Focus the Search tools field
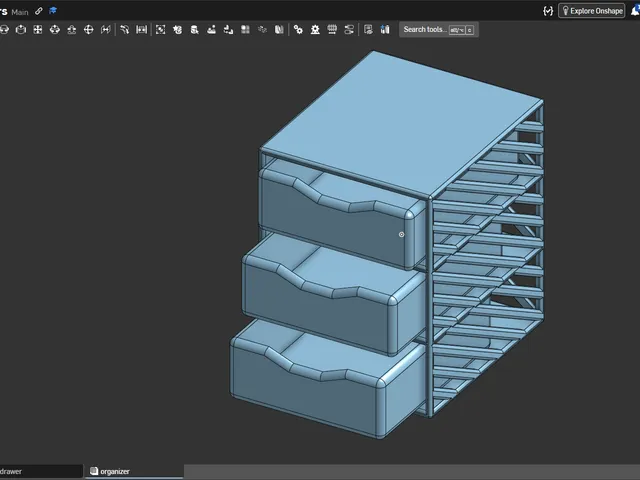 (x=439, y=29)
